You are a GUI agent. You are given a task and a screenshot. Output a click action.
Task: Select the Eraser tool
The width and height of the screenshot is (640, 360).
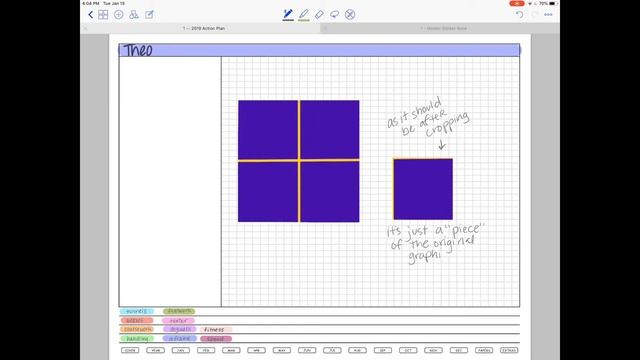319,15
